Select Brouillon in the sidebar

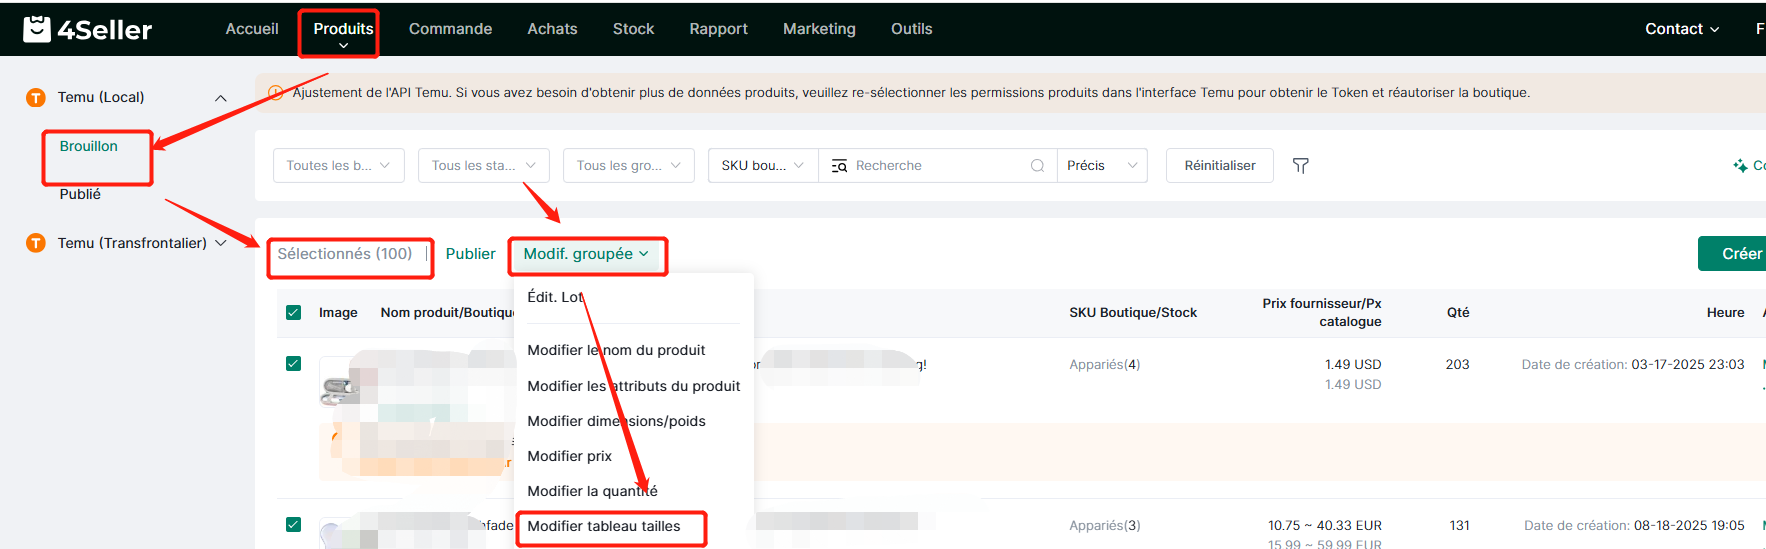(88, 146)
